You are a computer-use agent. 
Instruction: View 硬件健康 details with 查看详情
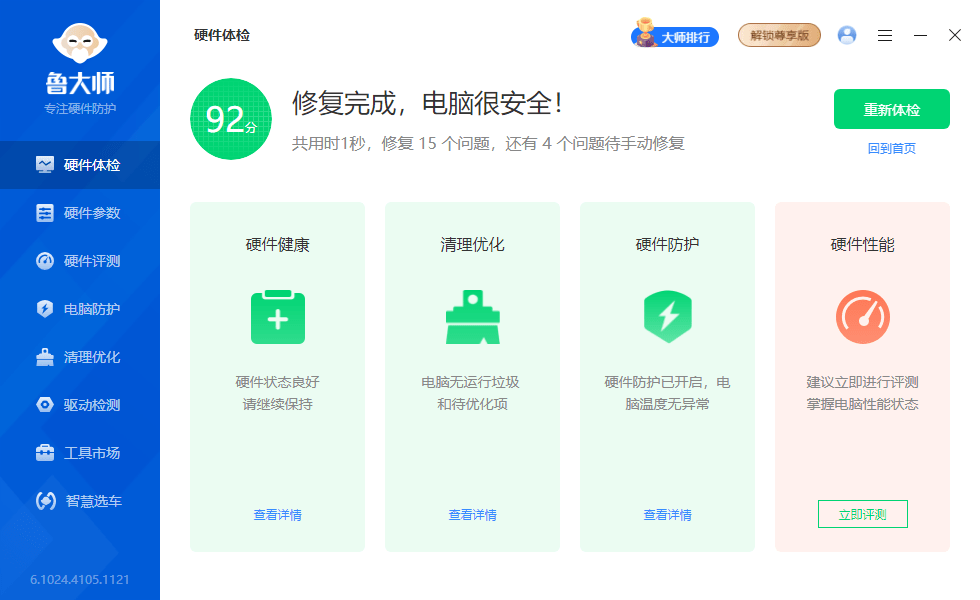point(277,514)
